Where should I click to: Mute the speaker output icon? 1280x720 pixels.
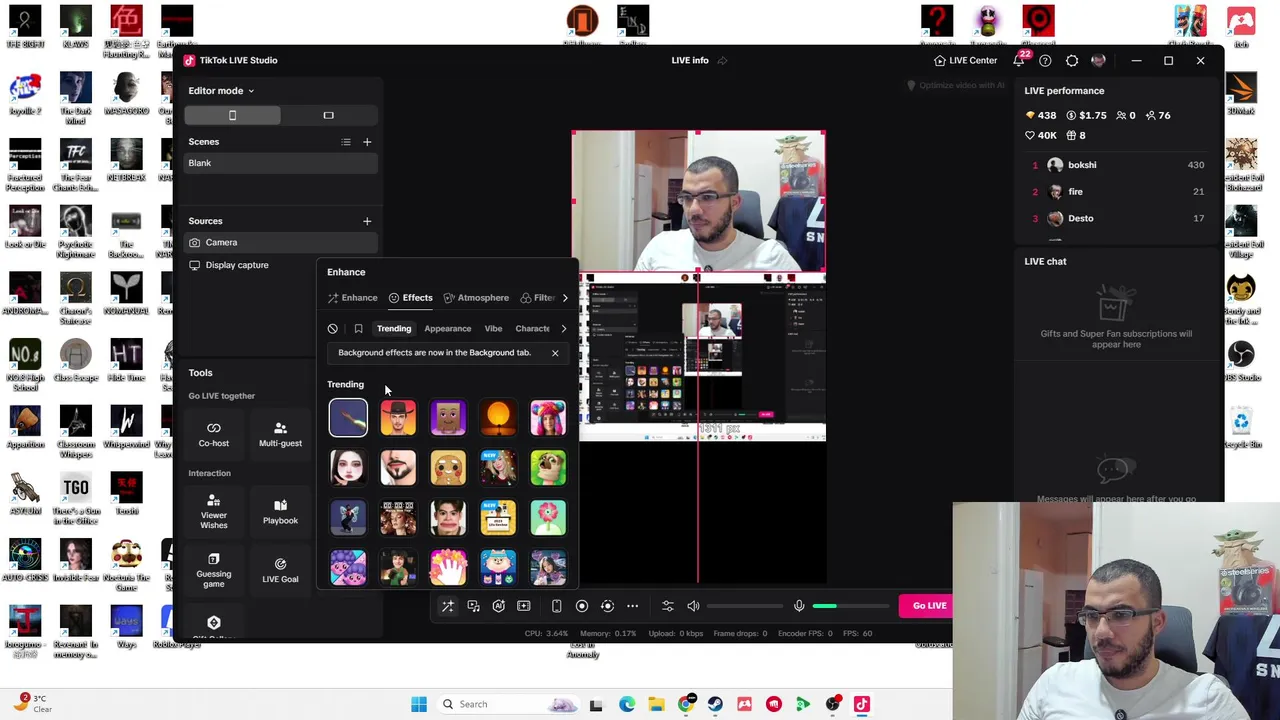[x=693, y=606]
